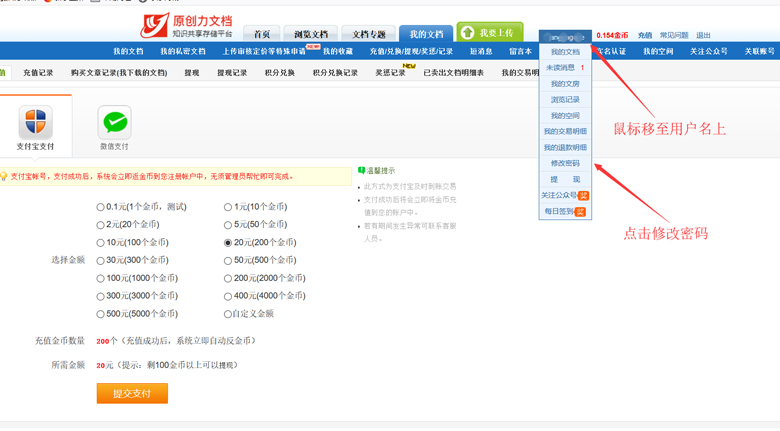Switch to the 我的文档 top tab
The image size is (780, 431).
(426, 34)
